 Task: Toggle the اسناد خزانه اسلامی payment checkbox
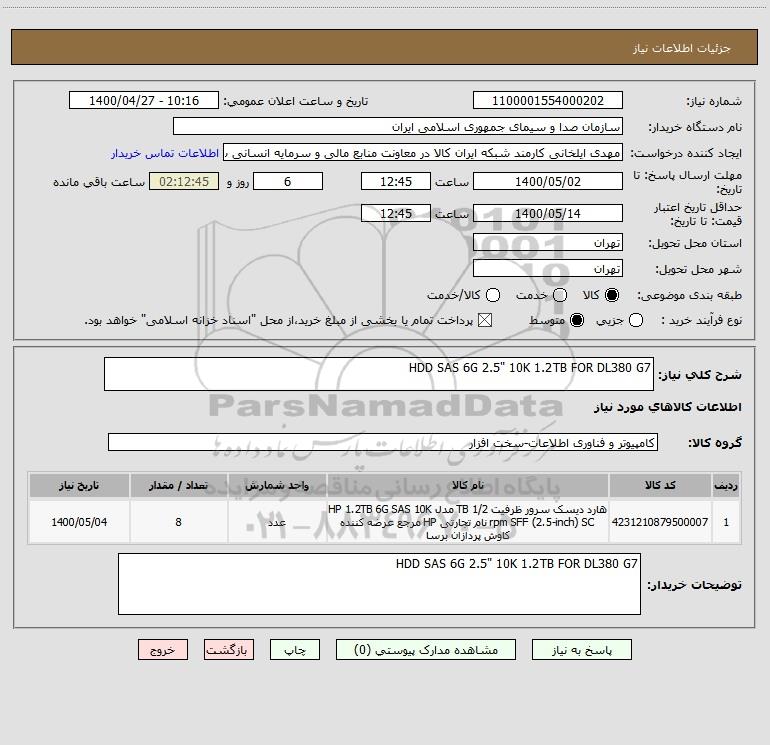(485, 321)
